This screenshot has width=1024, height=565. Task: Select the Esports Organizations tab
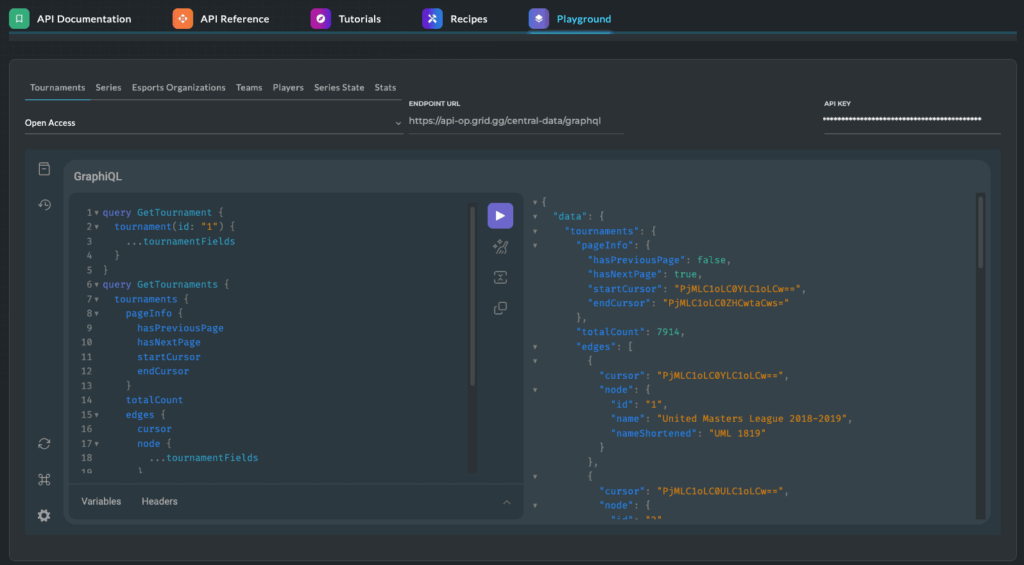click(x=178, y=88)
